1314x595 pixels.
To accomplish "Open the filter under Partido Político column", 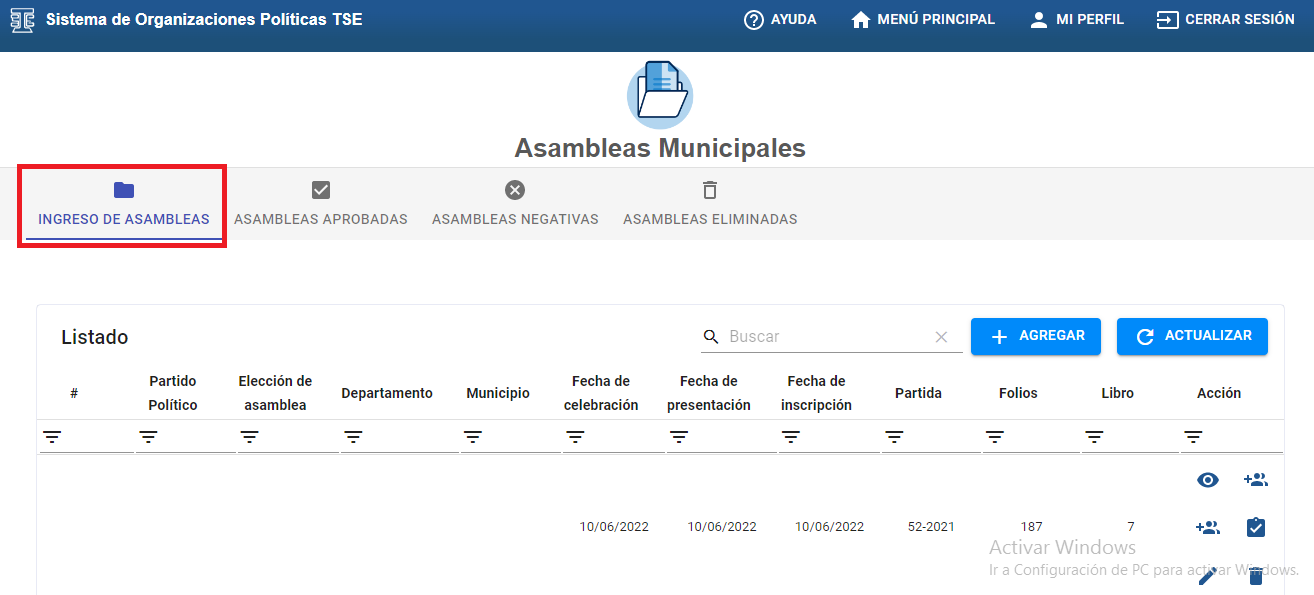I will point(148,437).
